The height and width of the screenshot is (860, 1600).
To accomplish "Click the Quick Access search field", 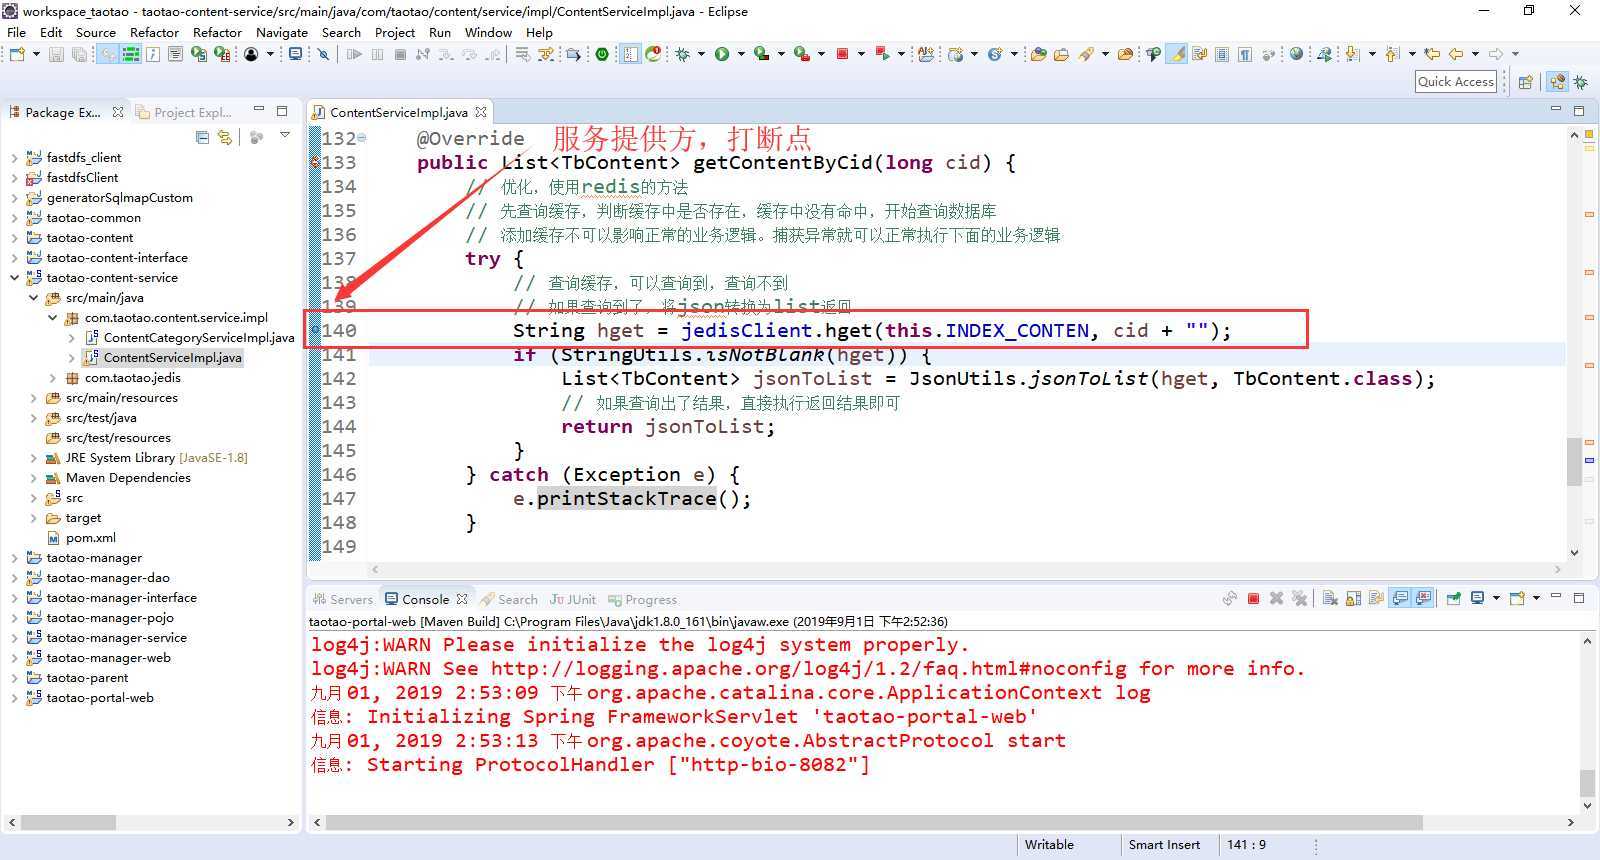I will tap(1456, 82).
